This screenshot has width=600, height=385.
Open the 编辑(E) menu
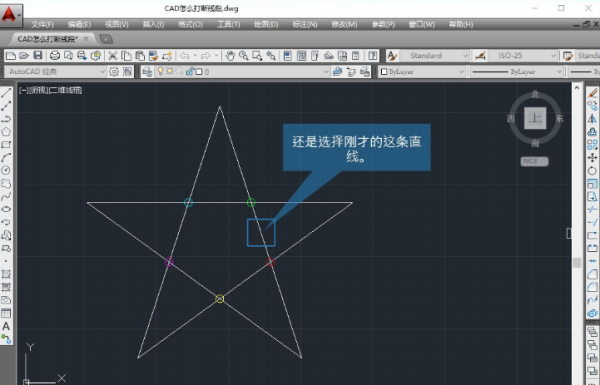click(x=79, y=24)
